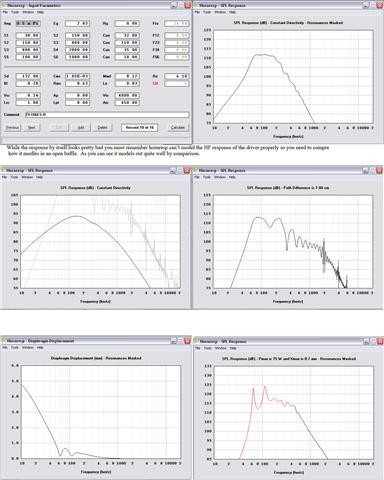Screen dimensions: 384x480
Task: Click the Fta value field
Action: pyautogui.click(x=177, y=23)
